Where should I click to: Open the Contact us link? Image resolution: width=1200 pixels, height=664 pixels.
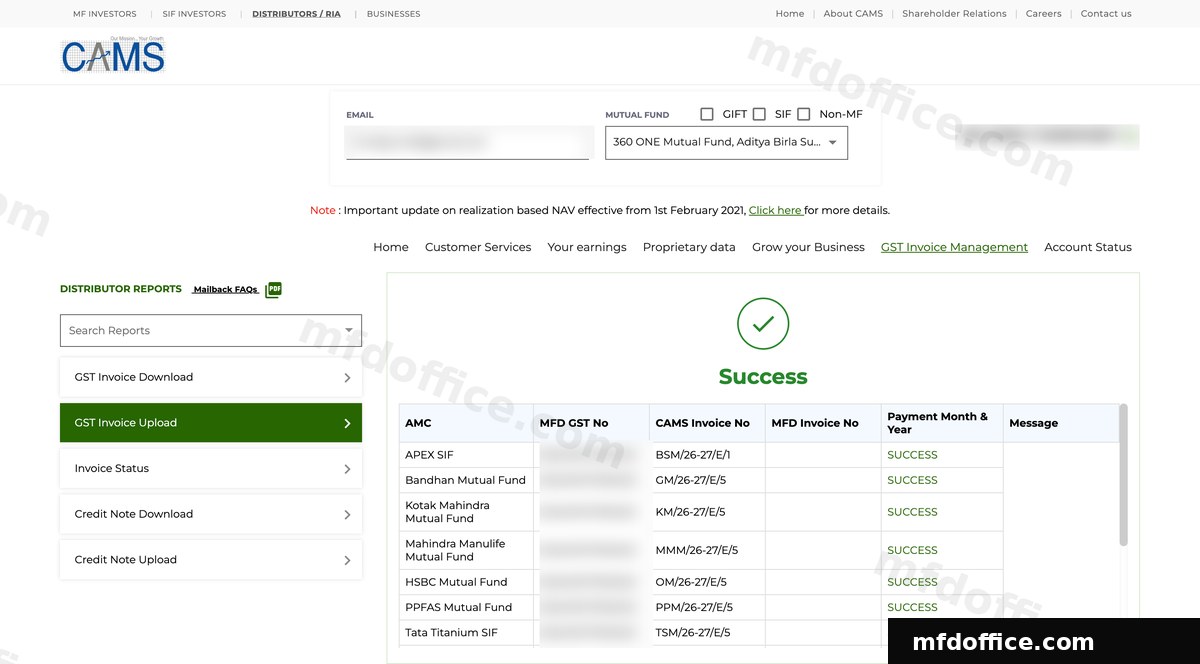pyautogui.click(x=1106, y=14)
